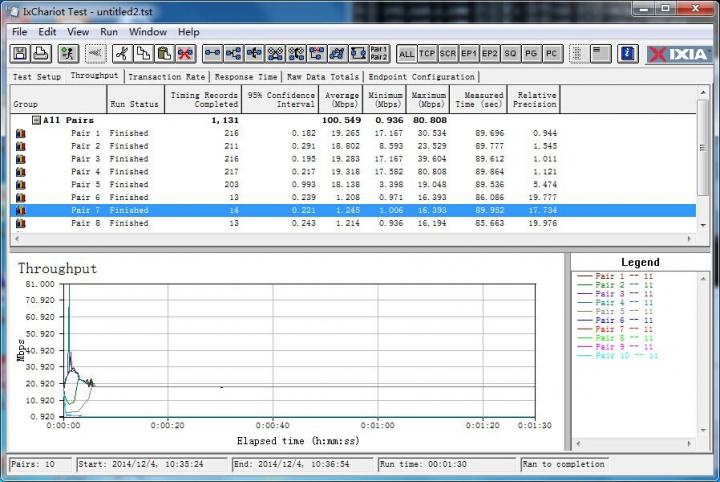The width and height of the screenshot is (720, 482).
Task: Click the Ran to completion status field
Action: (565, 465)
